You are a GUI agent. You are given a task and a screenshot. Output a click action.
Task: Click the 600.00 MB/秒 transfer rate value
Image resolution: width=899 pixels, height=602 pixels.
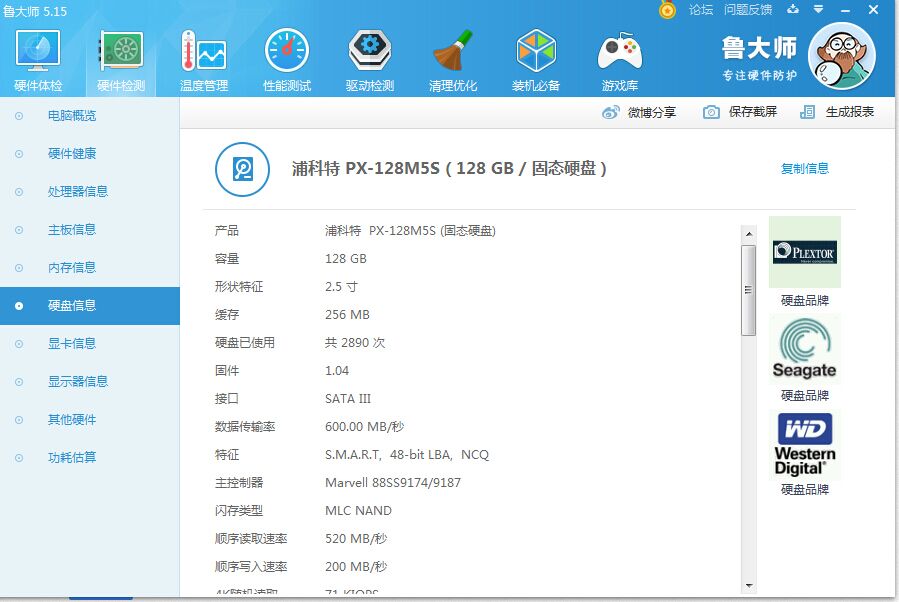365,427
